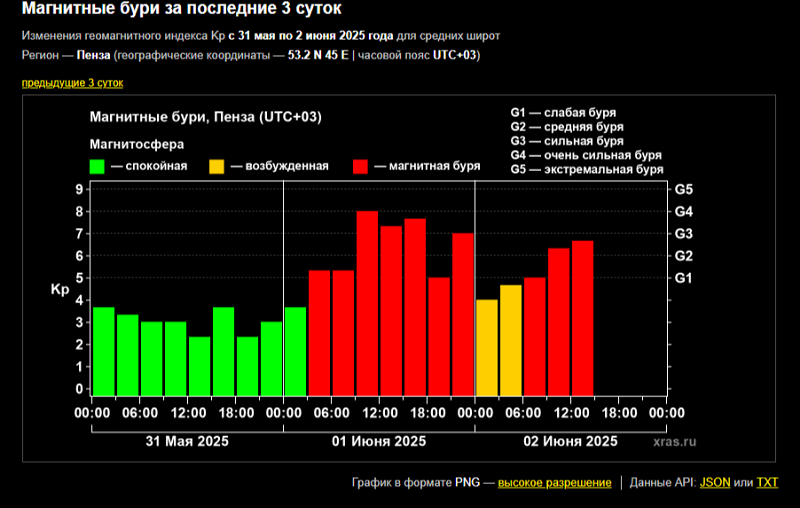
Task: Click the G5 storm level axis label
Action: (684, 189)
